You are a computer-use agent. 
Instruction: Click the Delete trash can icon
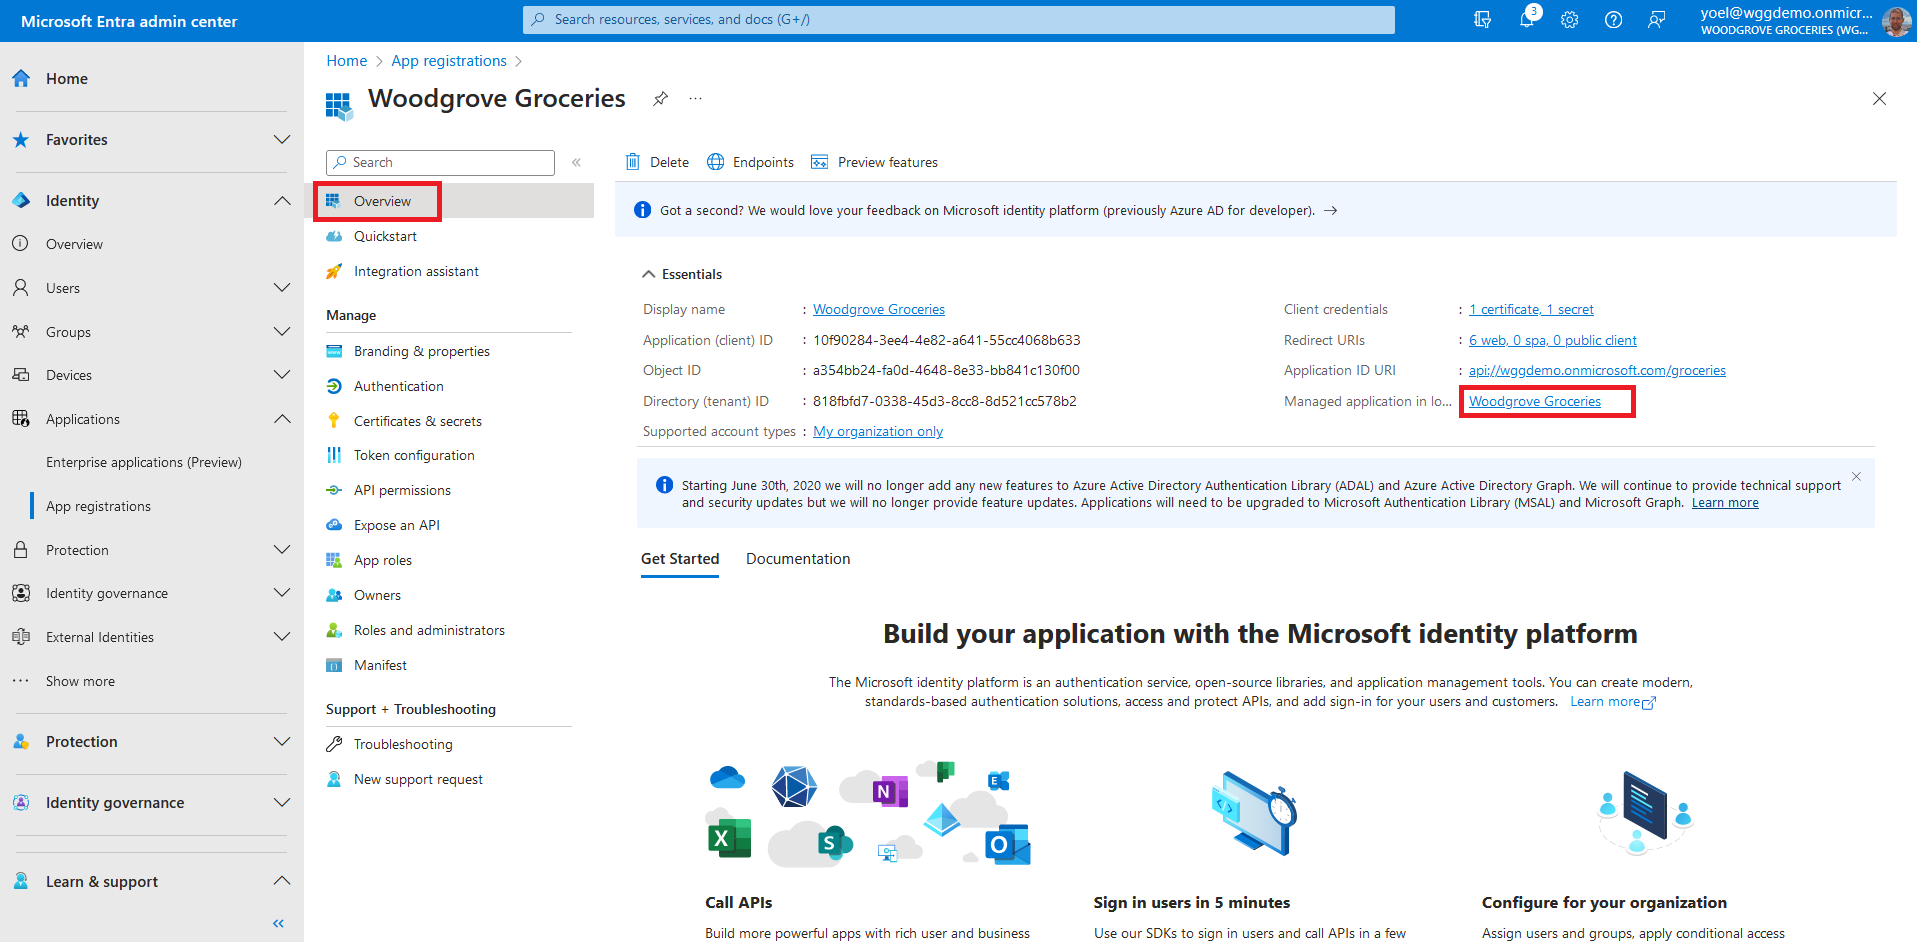tap(633, 162)
